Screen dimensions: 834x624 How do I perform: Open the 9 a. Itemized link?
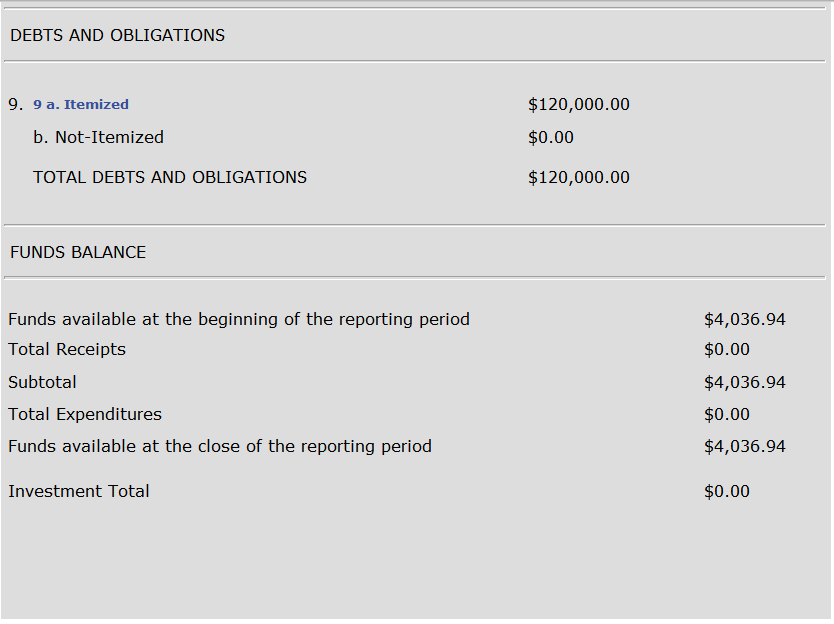click(81, 104)
